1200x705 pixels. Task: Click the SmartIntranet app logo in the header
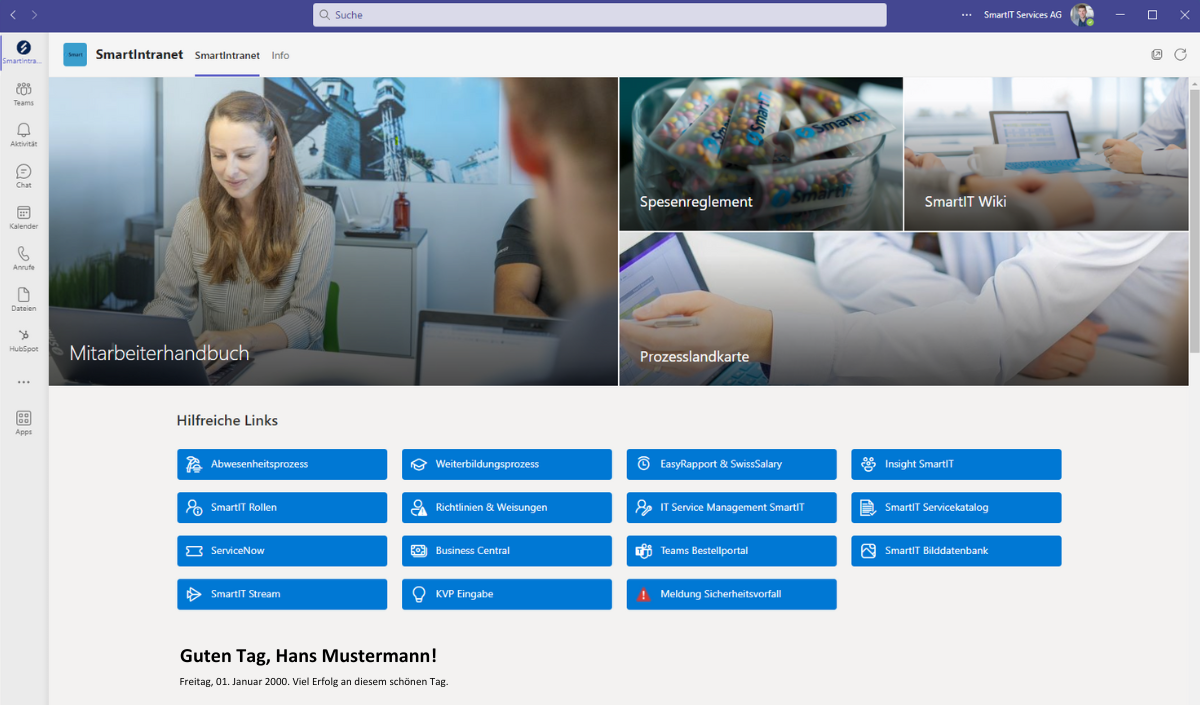tap(75, 55)
